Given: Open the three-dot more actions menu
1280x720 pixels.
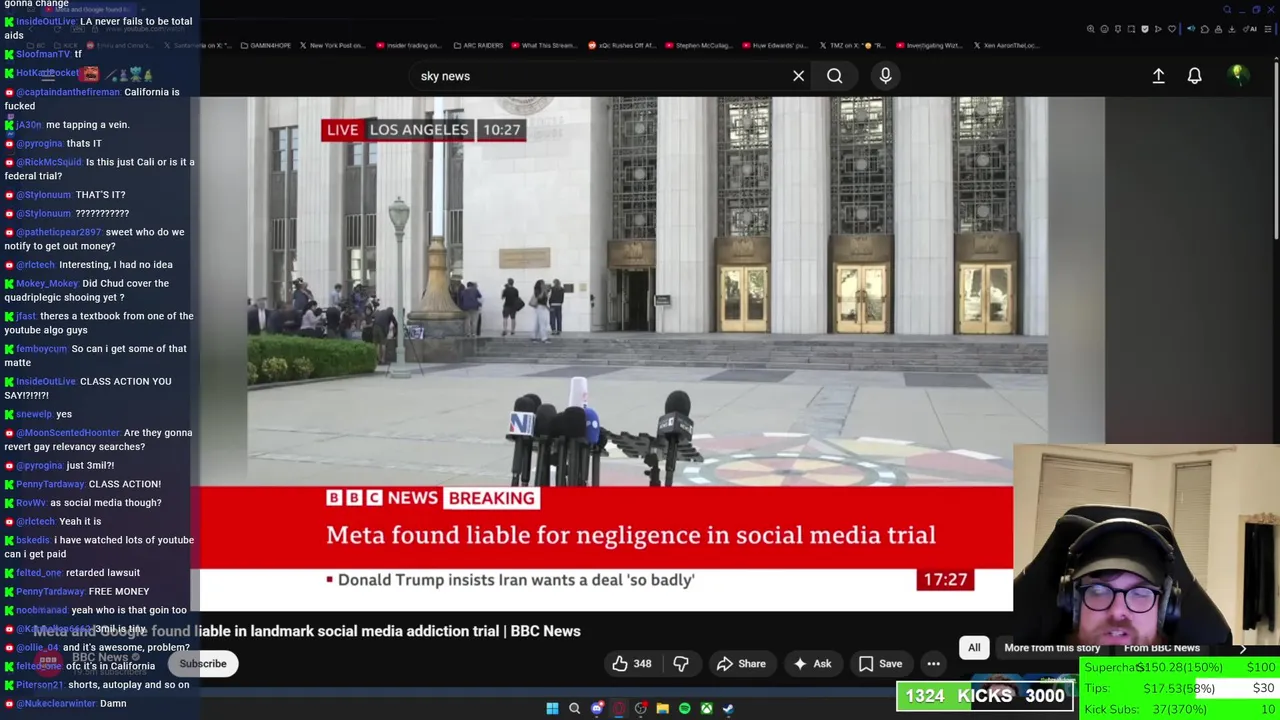Looking at the screenshot, I should point(933,664).
